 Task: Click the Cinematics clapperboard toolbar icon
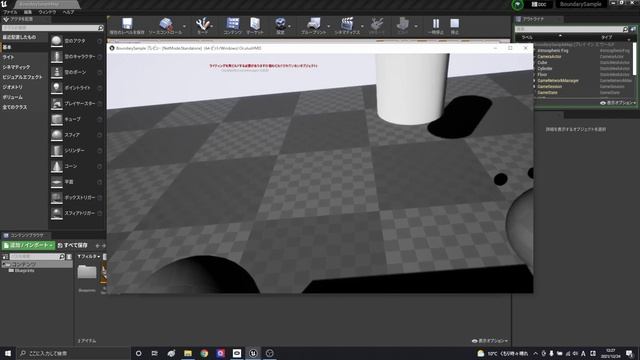(347, 24)
